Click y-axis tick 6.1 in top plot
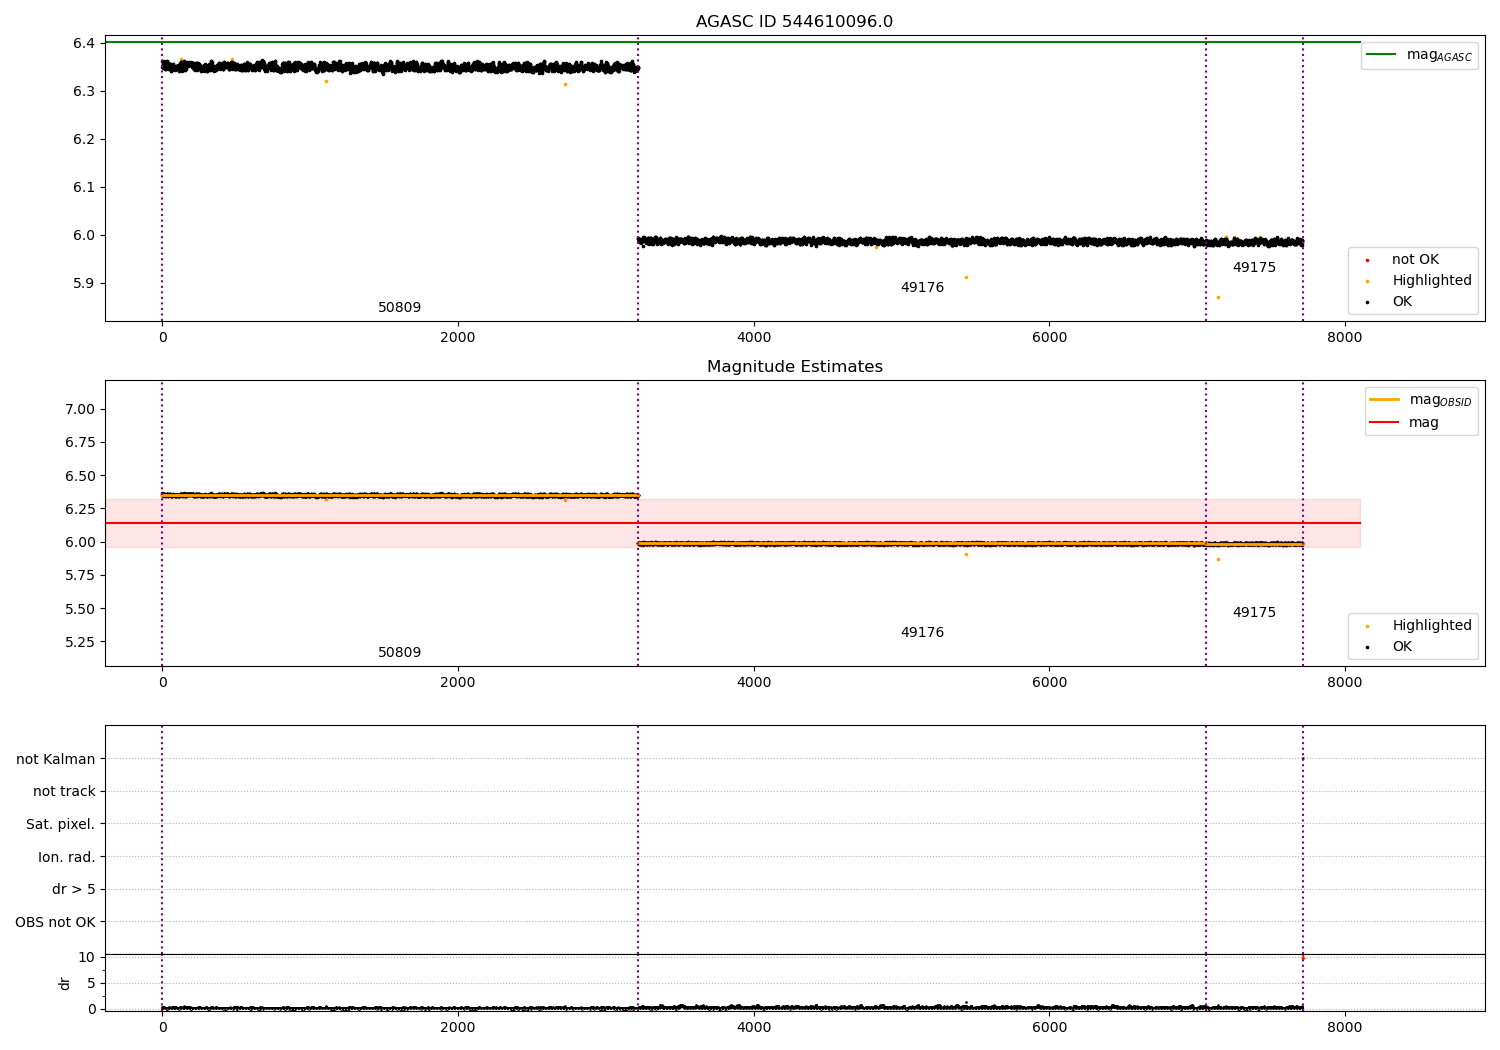The height and width of the screenshot is (1050, 1500). click(83, 187)
